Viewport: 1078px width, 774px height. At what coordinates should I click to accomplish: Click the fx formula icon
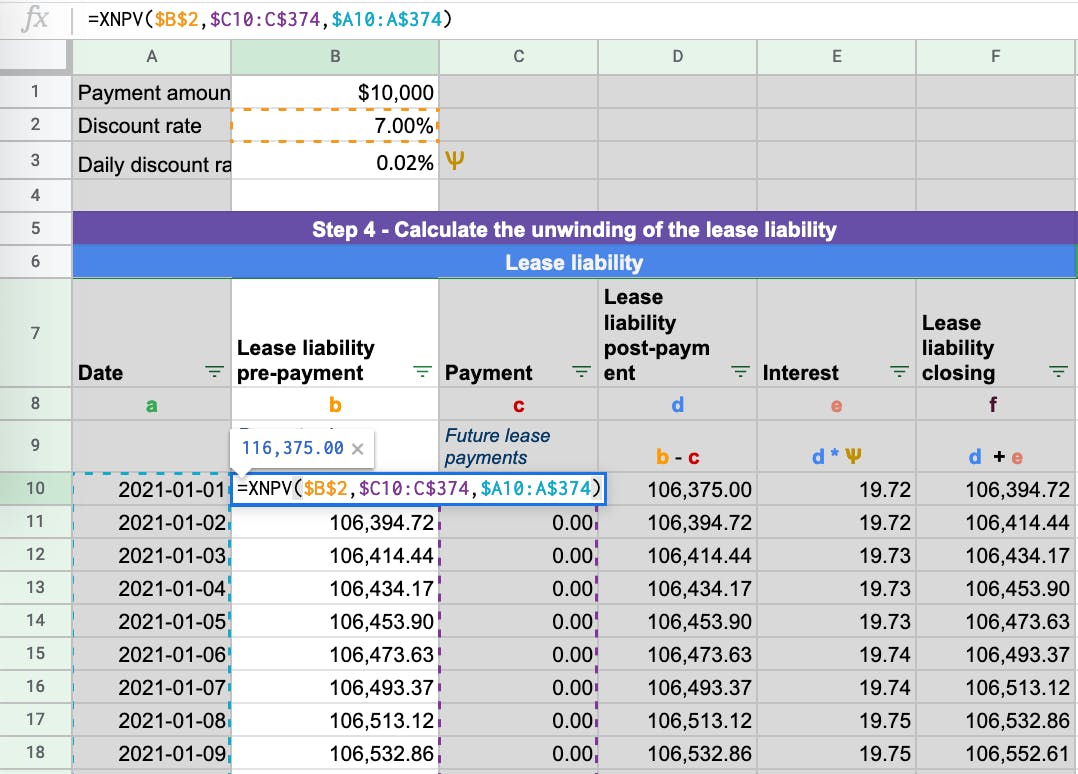point(36,16)
